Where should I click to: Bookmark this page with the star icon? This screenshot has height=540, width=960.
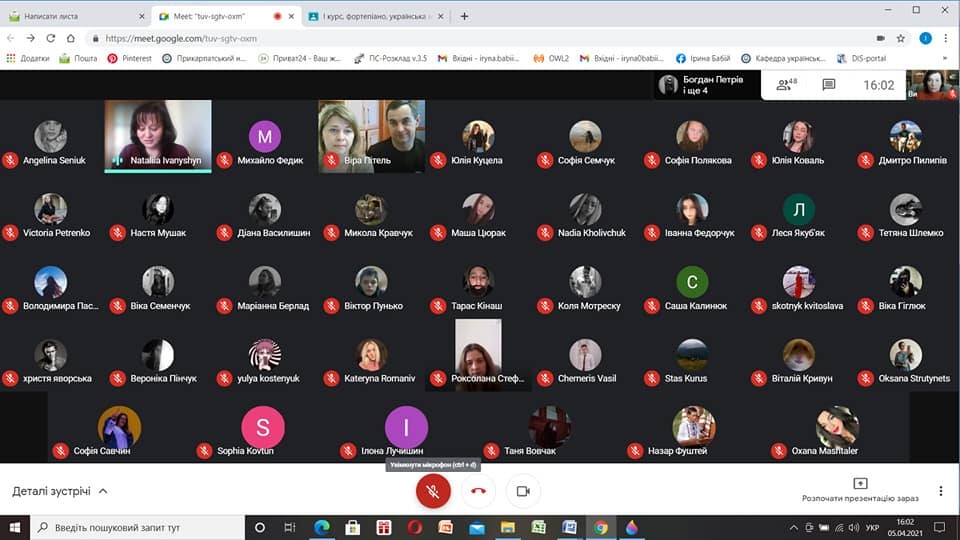[x=901, y=38]
